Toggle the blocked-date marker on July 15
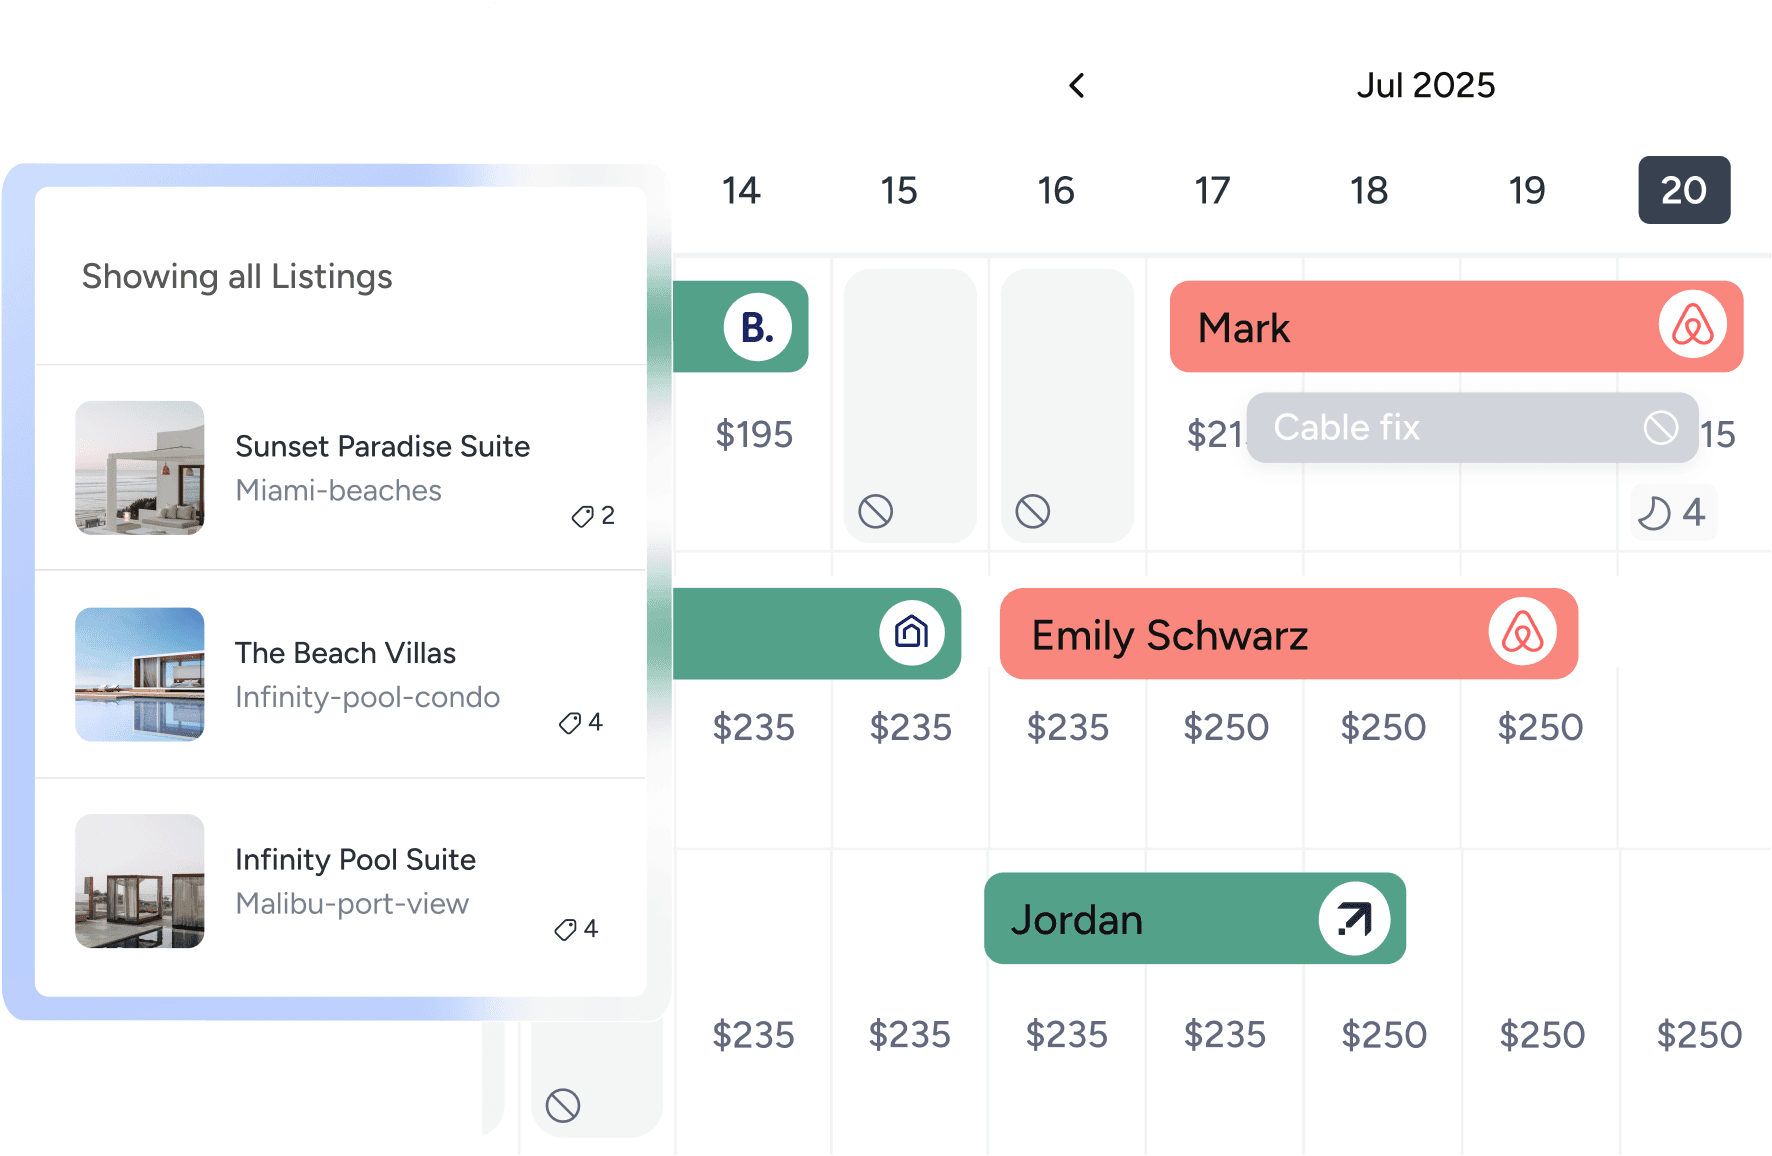 (875, 510)
